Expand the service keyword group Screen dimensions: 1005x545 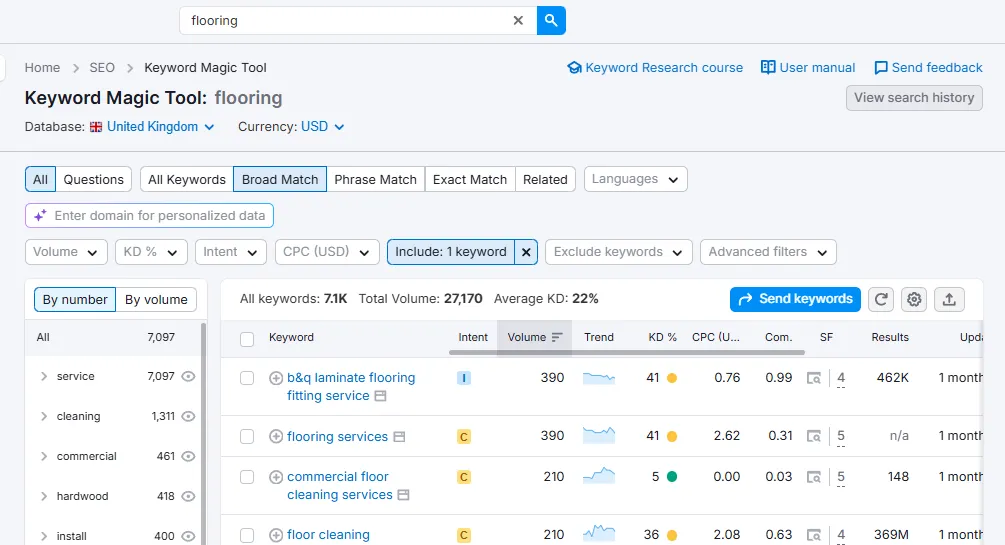tap(44, 376)
